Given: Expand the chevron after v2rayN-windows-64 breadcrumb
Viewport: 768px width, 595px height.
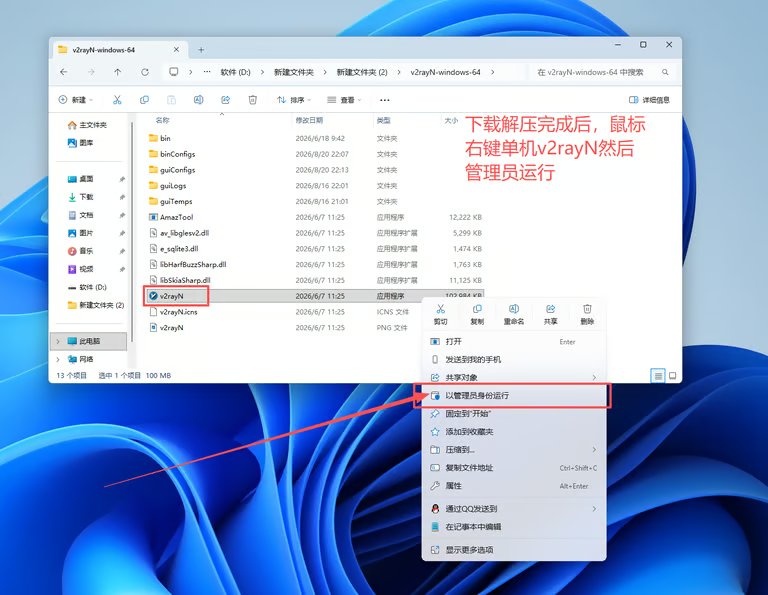Looking at the screenshot, I should coord(492,72).
